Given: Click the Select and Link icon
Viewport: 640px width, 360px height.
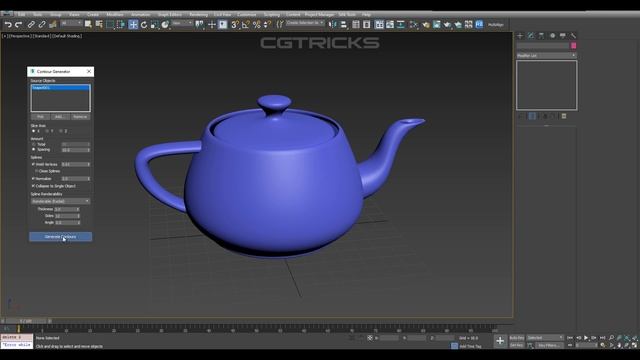Looking at the screenshot, I should point(31,25).
